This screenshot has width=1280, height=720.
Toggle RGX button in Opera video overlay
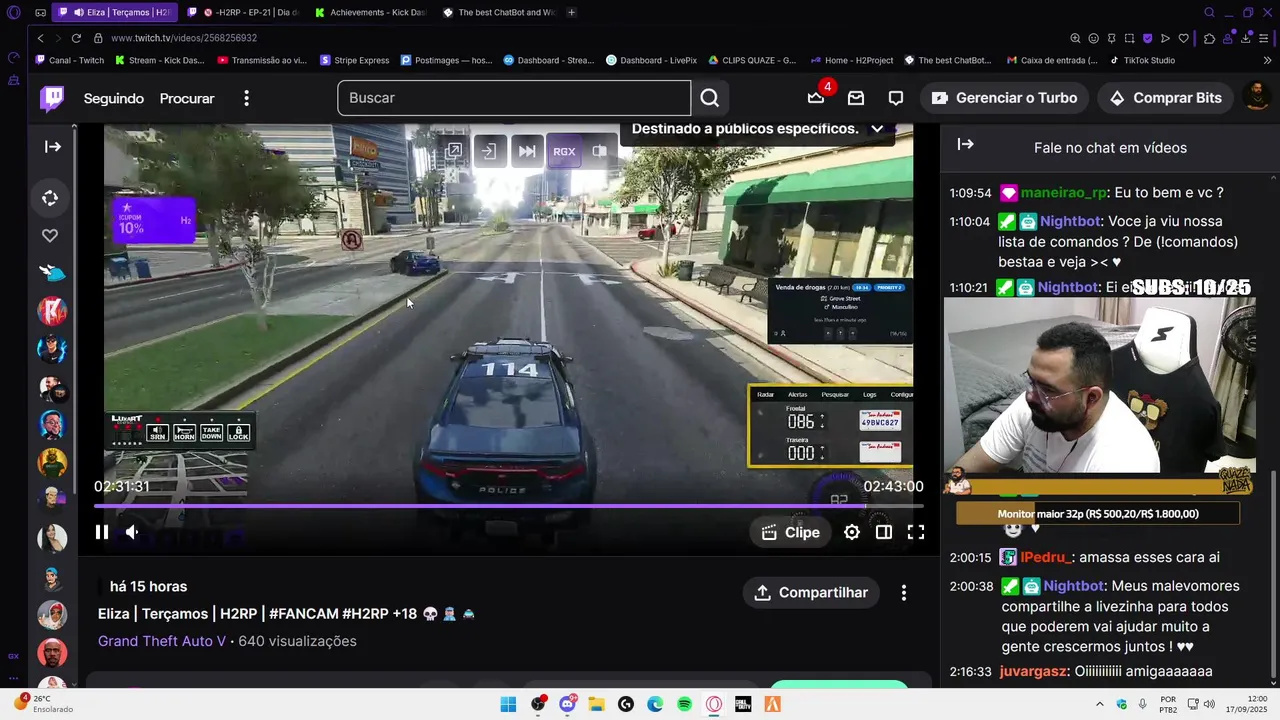tap(564, 152)
